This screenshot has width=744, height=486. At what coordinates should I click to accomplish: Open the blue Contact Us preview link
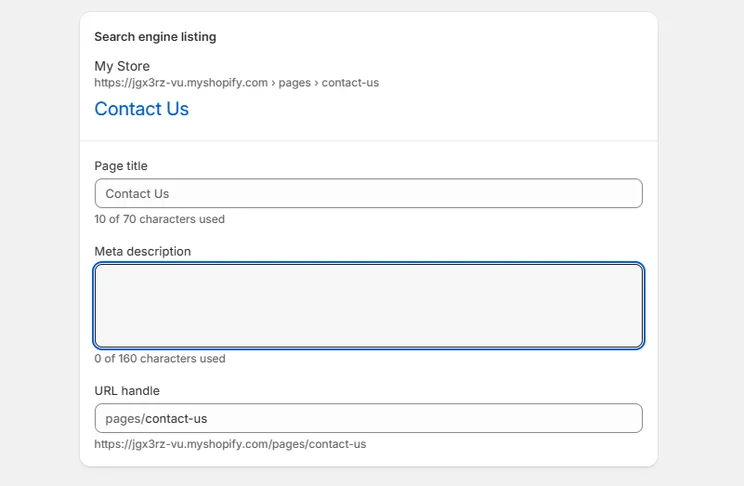coord(141,109)
